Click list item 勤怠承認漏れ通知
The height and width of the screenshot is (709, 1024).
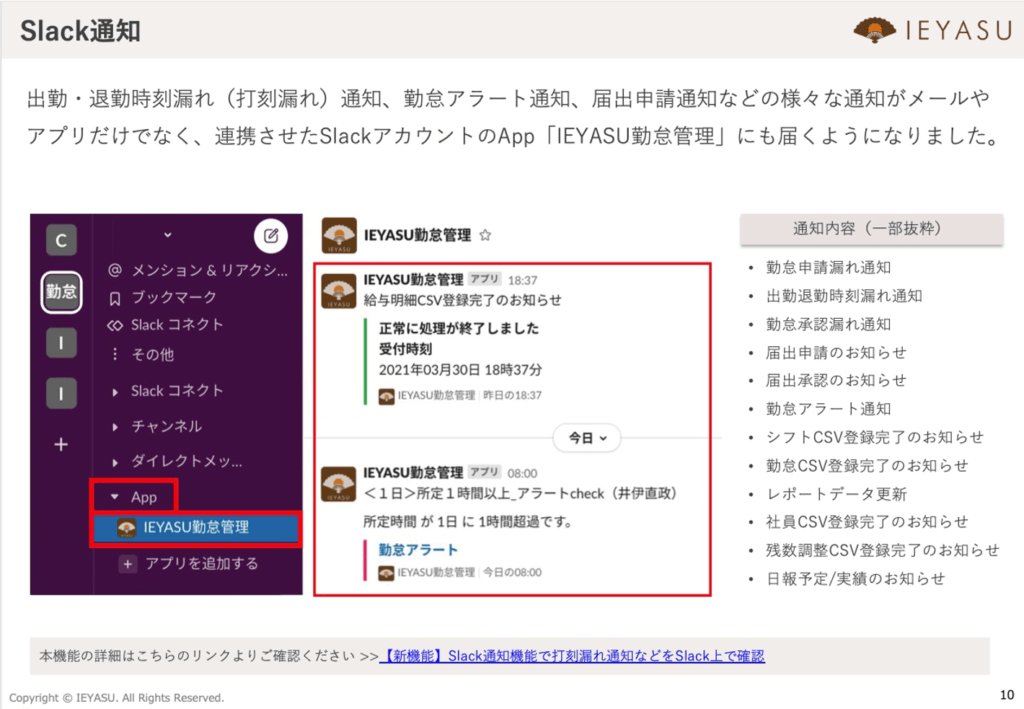point(828,324)
